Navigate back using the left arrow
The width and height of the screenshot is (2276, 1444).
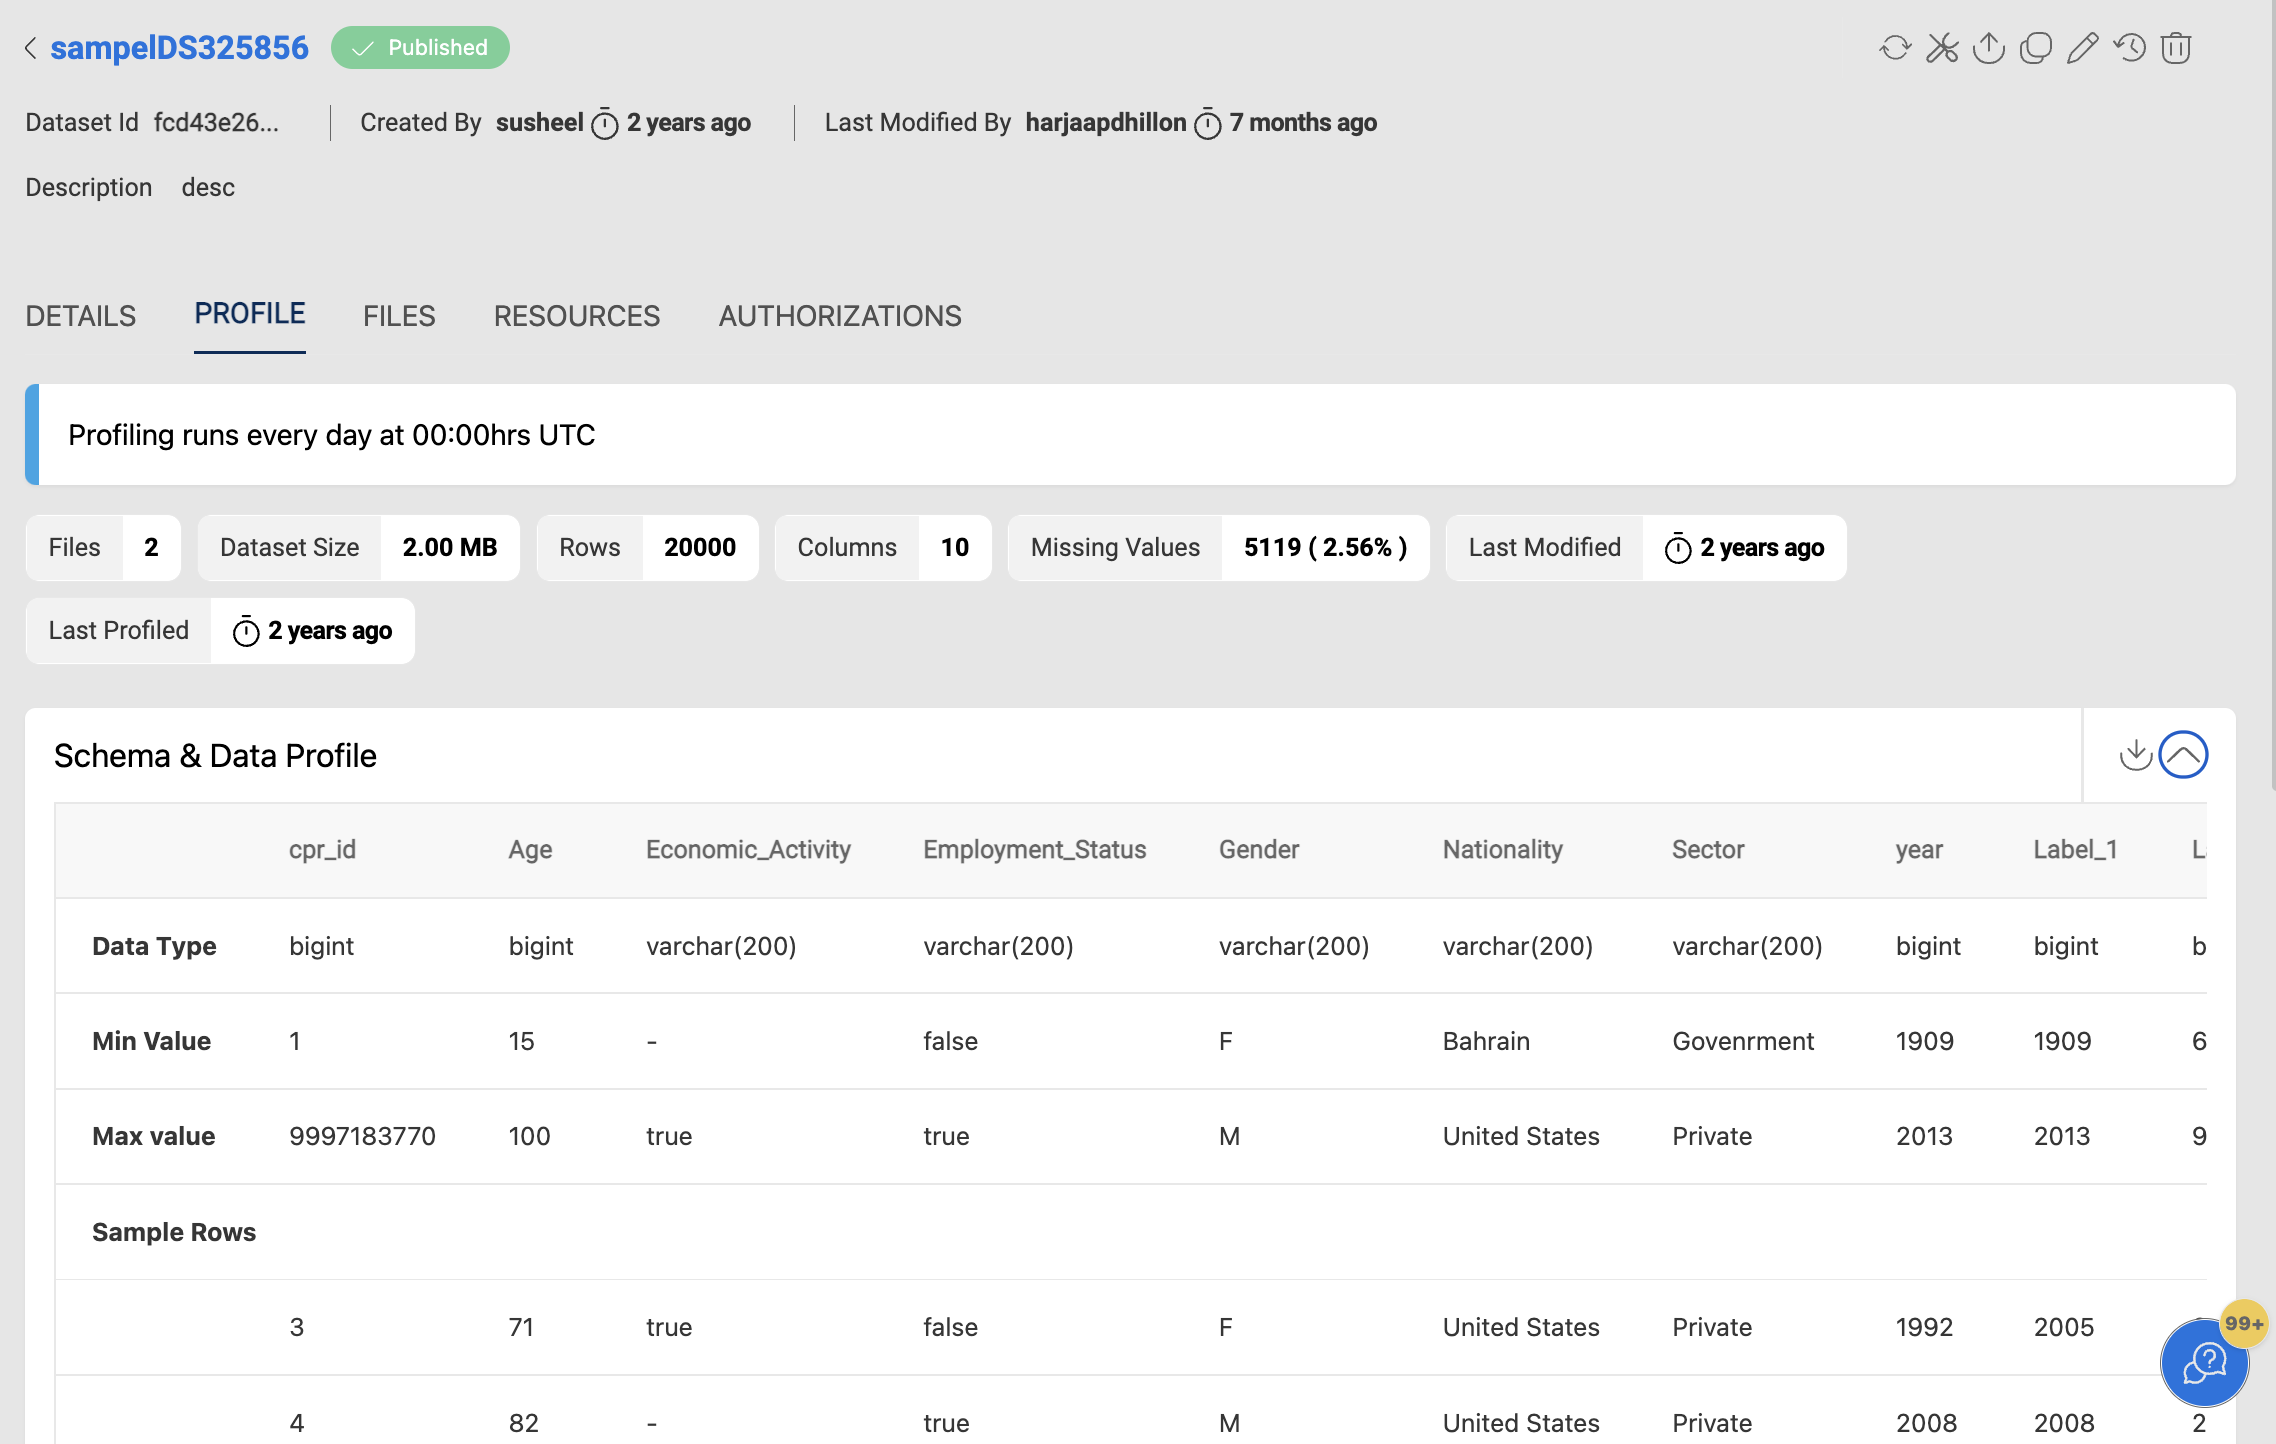click(x=29, y=47)
